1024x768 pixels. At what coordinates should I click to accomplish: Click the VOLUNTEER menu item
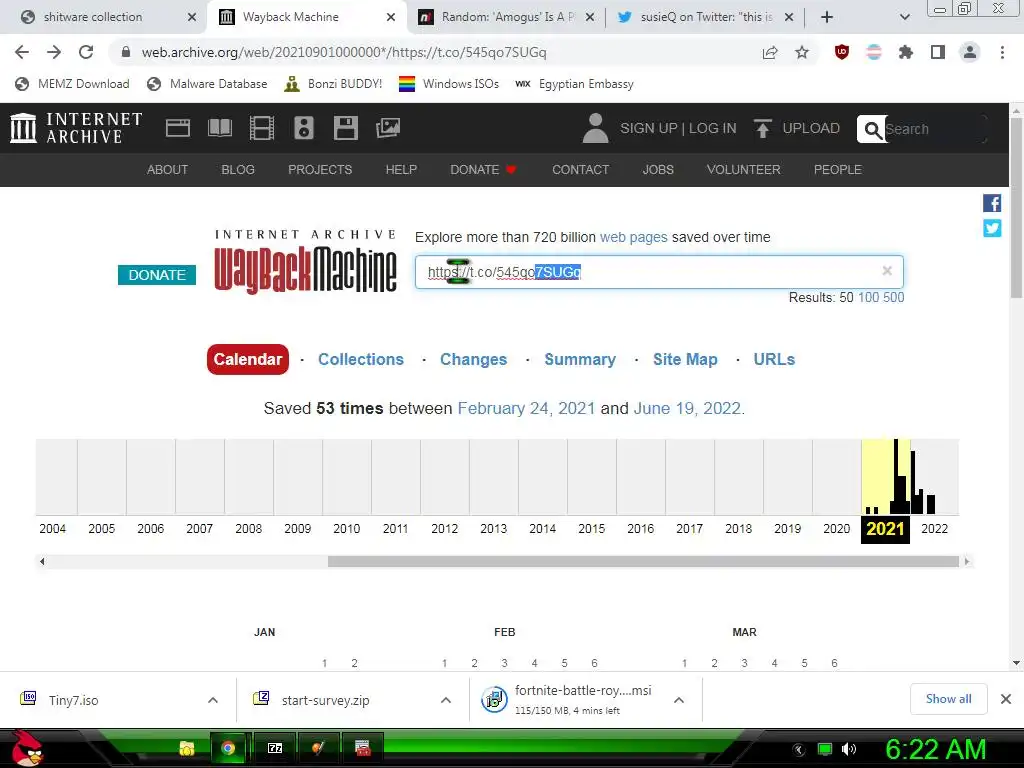pyautogui.click(x=743, y=170)
